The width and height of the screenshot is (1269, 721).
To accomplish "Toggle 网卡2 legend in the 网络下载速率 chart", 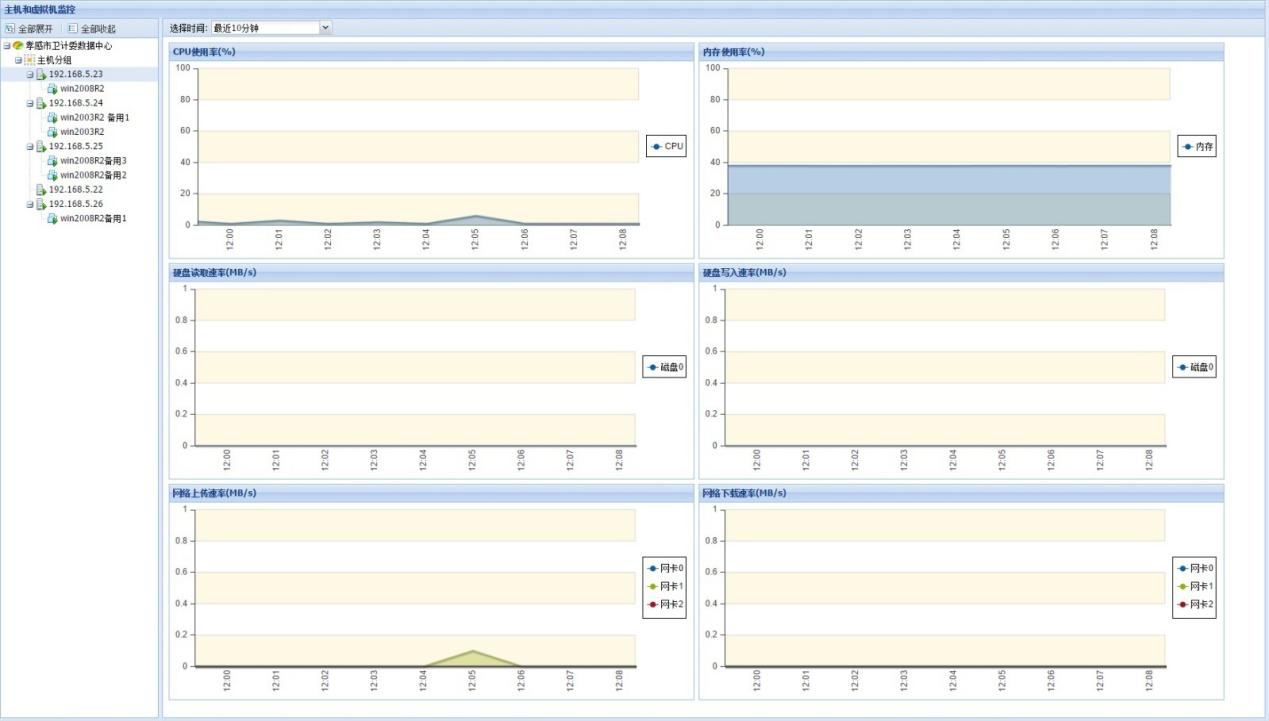I will click(x=1196, y=604).
